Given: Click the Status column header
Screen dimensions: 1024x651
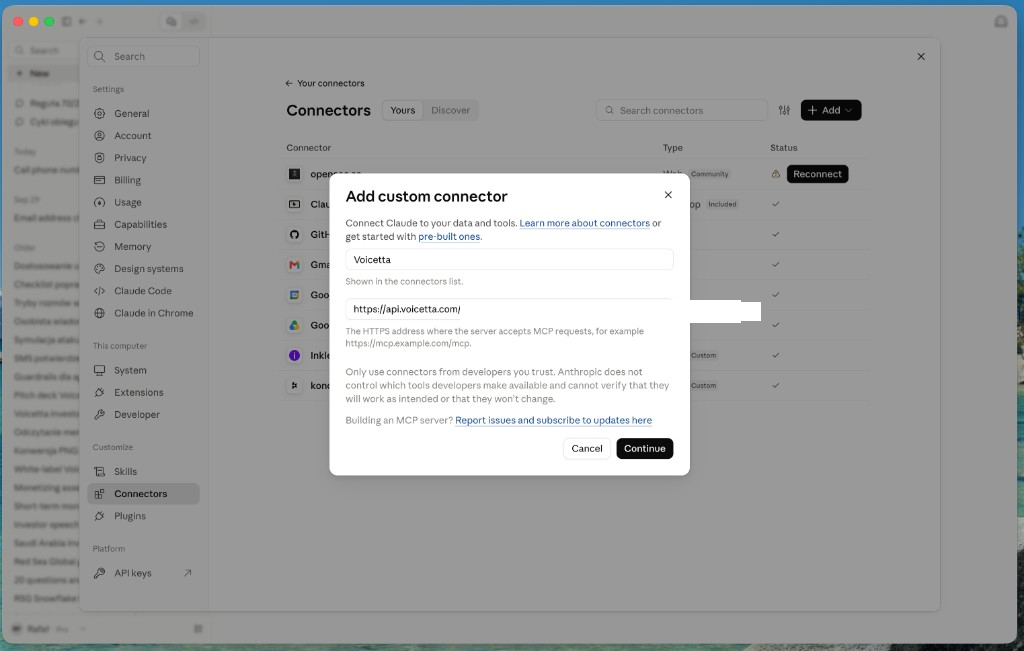Looking at the screenshot, I should (784, 148).
